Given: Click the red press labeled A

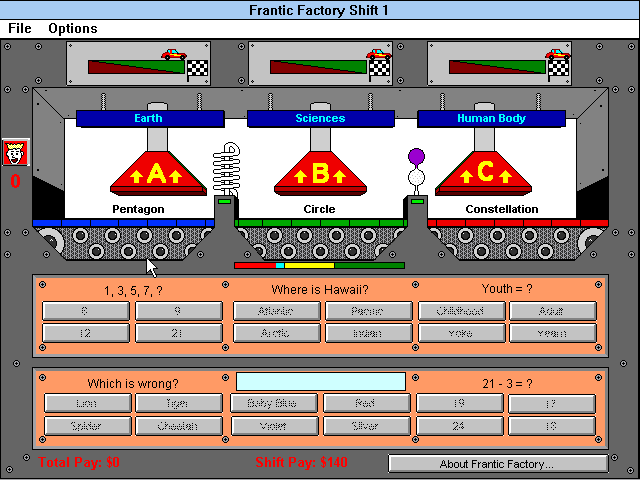Looking at the screenshot, I should pyautogui.click(x=158, y=173).
